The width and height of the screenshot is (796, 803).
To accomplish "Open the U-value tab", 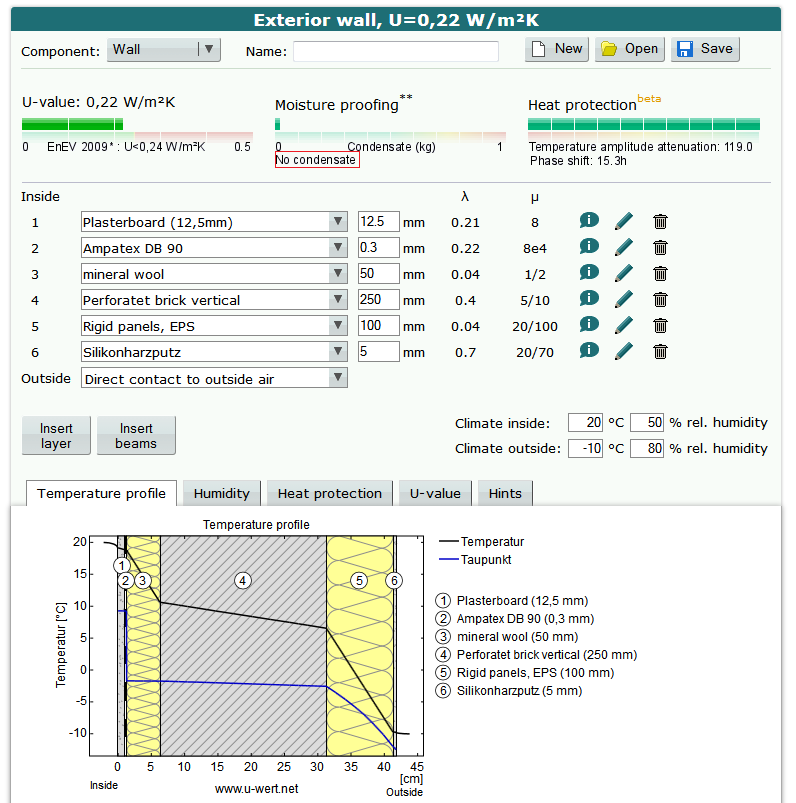I will click(436, 493).
